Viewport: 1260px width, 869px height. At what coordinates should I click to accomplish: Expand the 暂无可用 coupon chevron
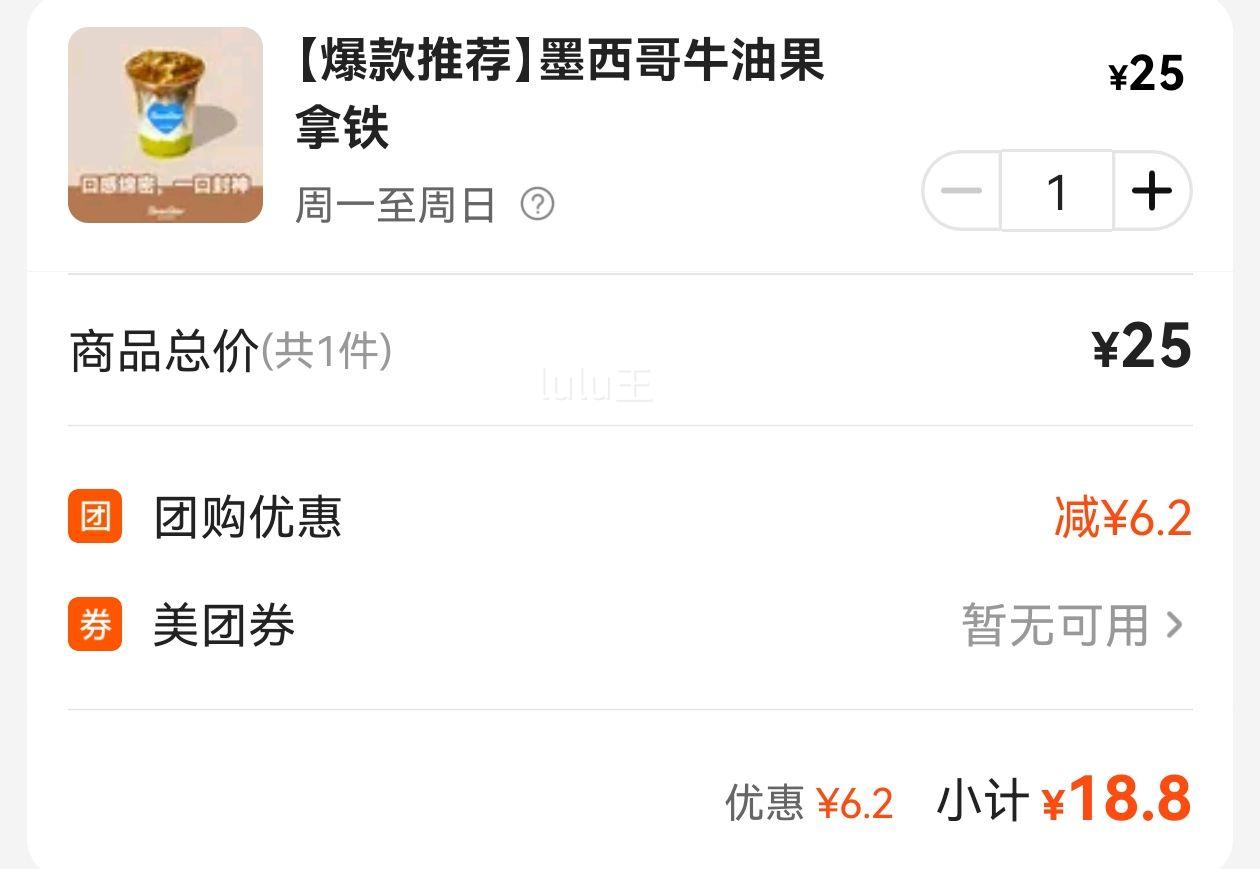[1175, 625]
